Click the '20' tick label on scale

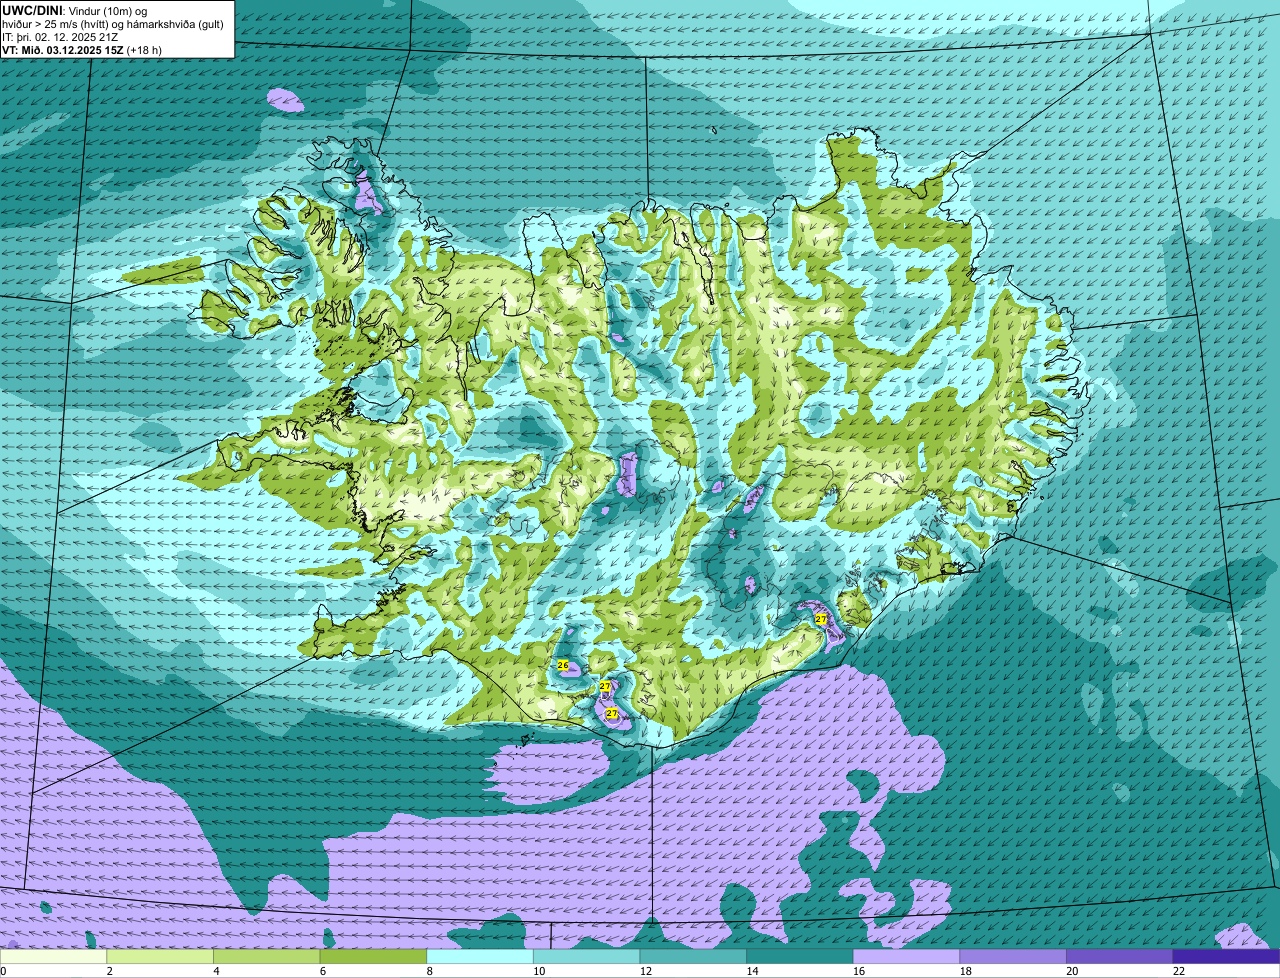coord(1072,971)
